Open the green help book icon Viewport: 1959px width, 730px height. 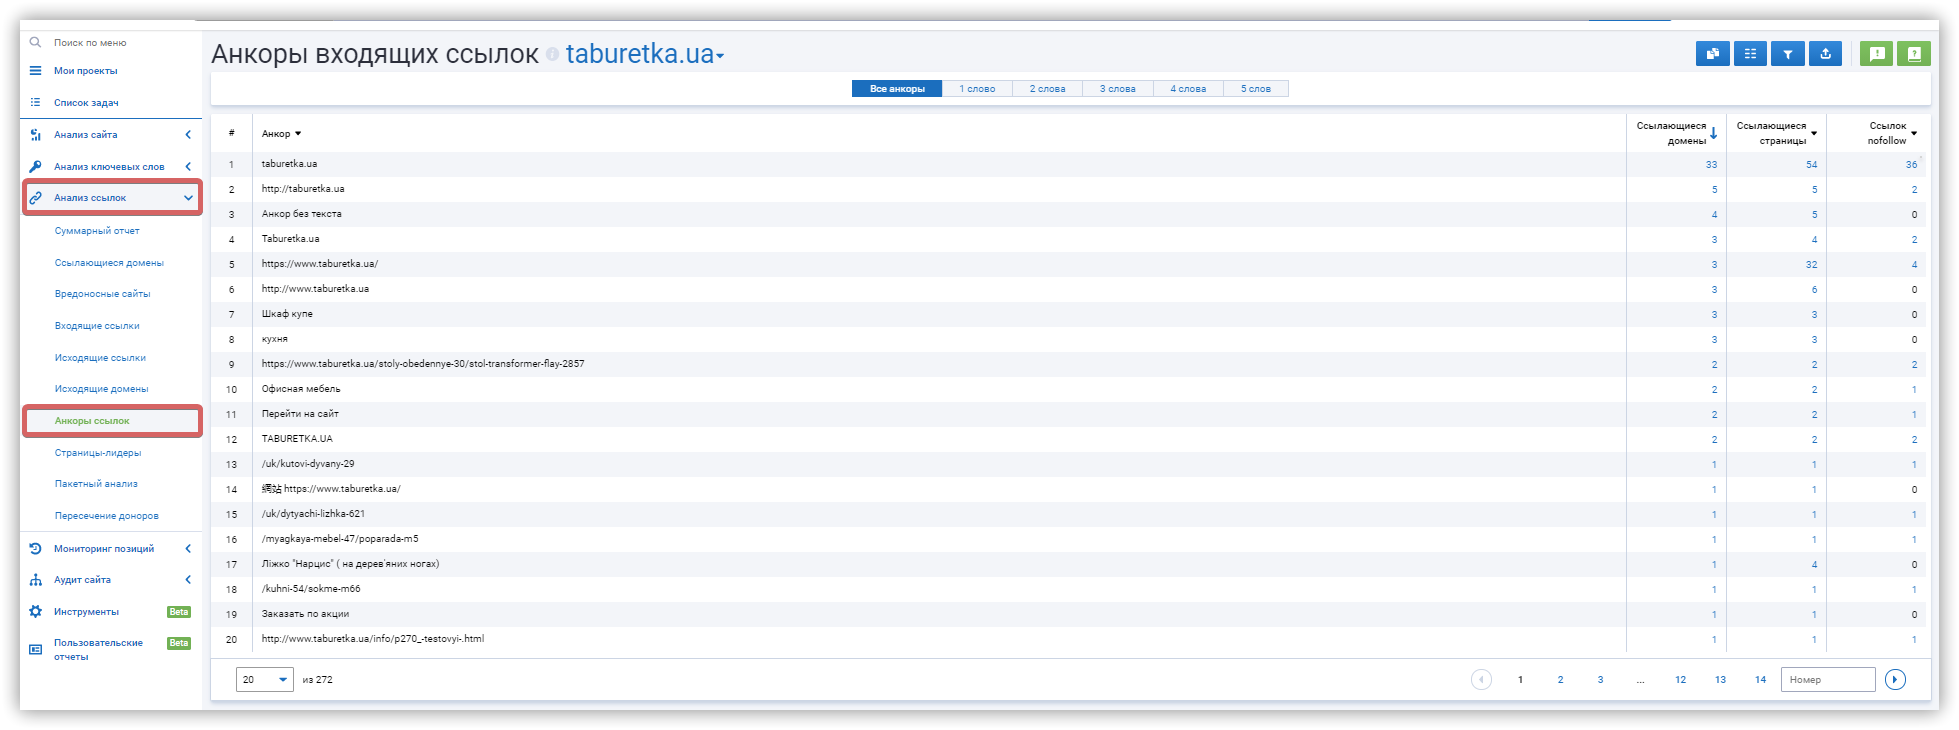(x=1914, y=54)
